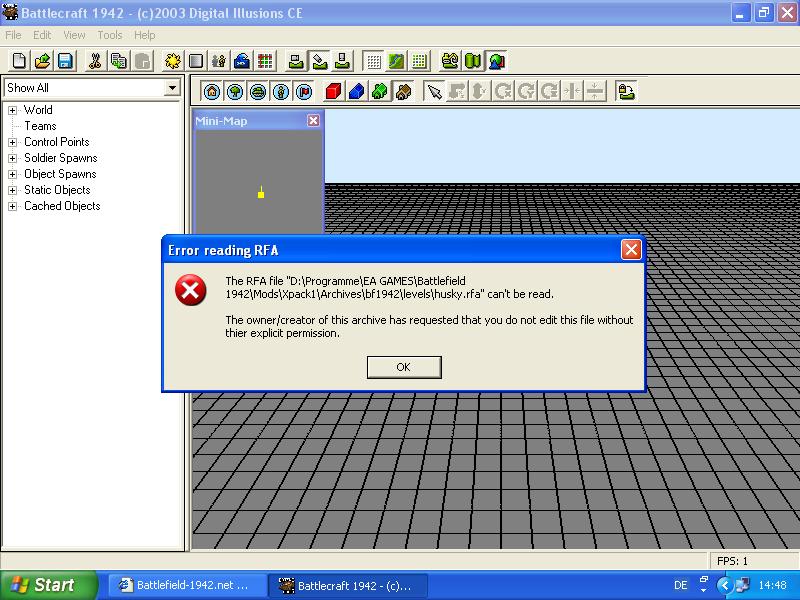Toggle the tree vegetation filter button

tap(235, 92)
